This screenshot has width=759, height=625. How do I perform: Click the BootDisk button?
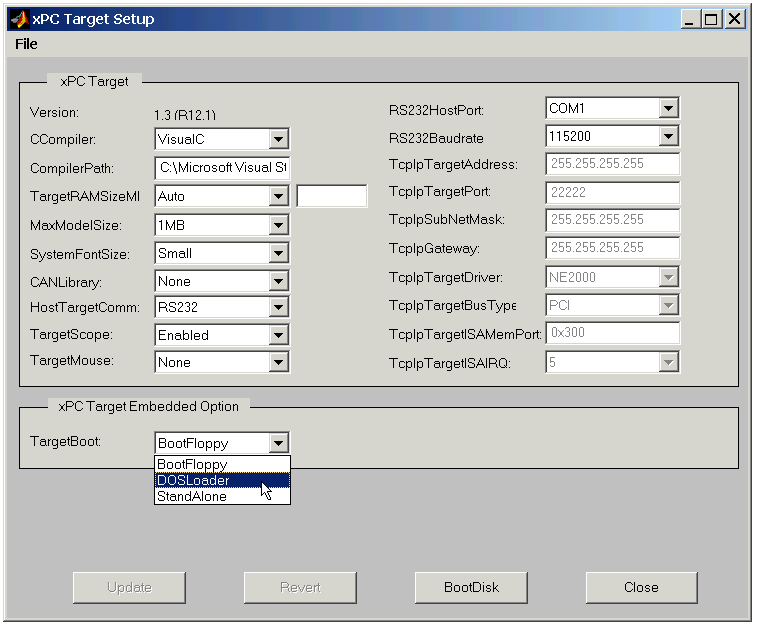471,588
